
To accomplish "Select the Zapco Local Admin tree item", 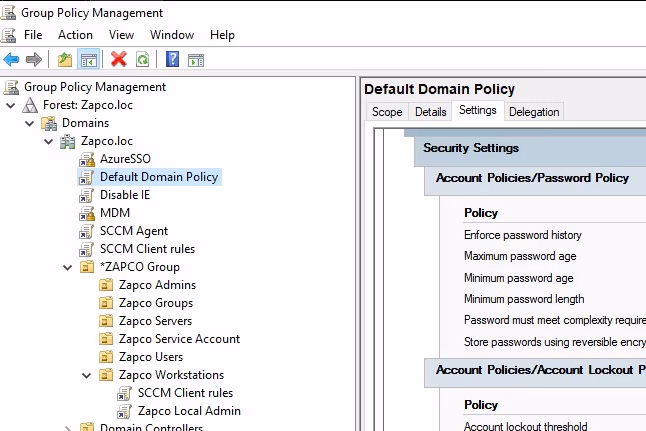I will (189, 411).
